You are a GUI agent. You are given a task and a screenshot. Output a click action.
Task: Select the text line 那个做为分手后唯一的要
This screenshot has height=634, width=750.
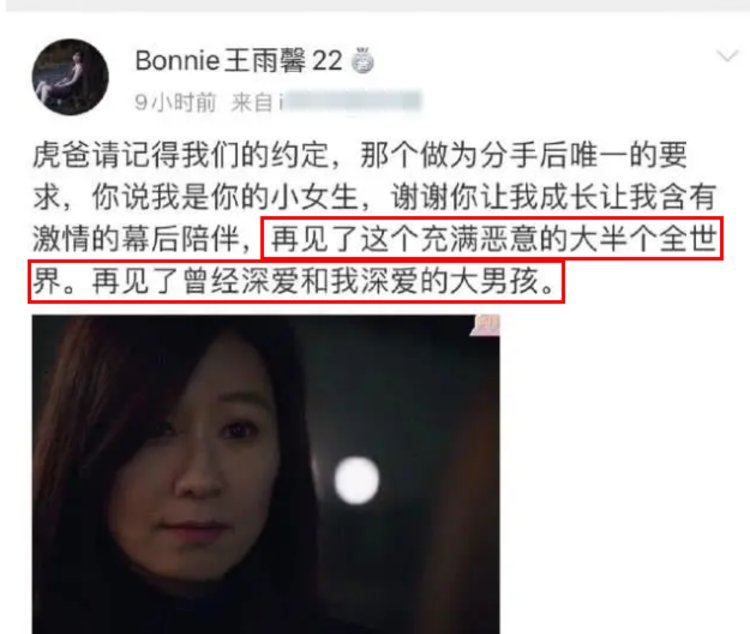524,155
